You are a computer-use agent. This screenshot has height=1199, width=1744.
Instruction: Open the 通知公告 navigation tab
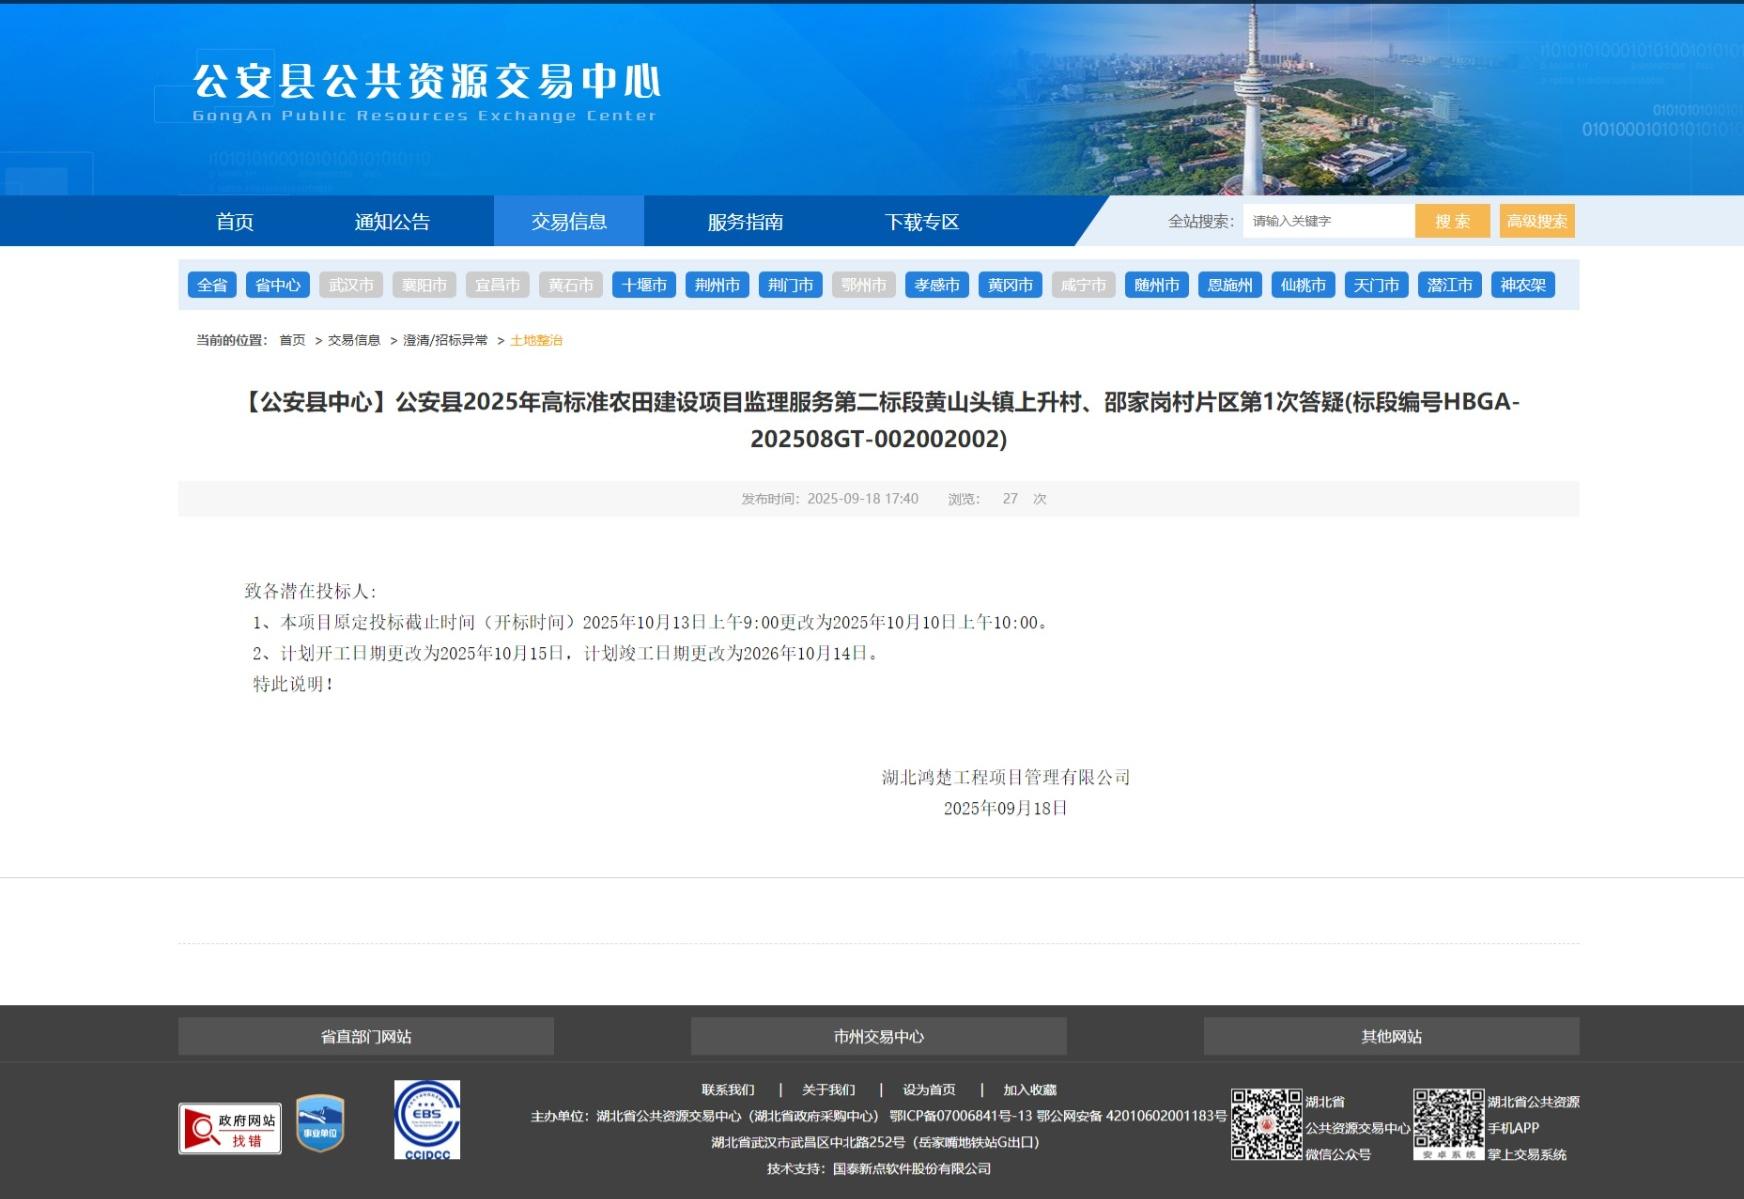392,222
